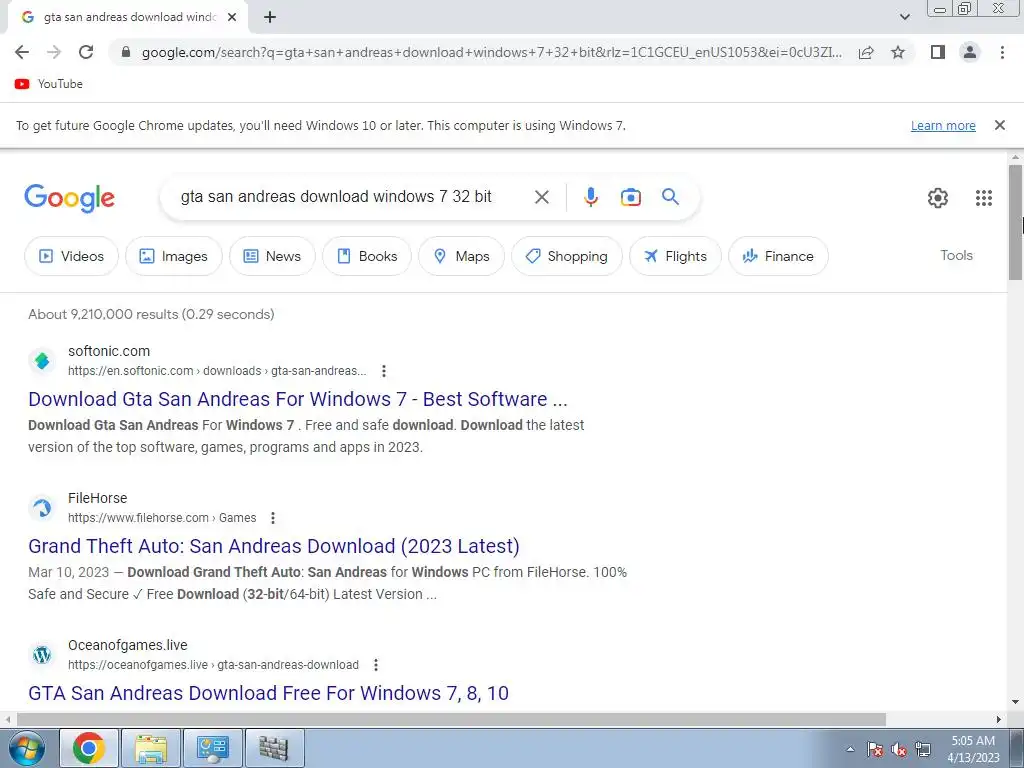The image size is (1024, 768).
Task: Click Learn more about Chrome updates
Action: (x=943, y=125)
